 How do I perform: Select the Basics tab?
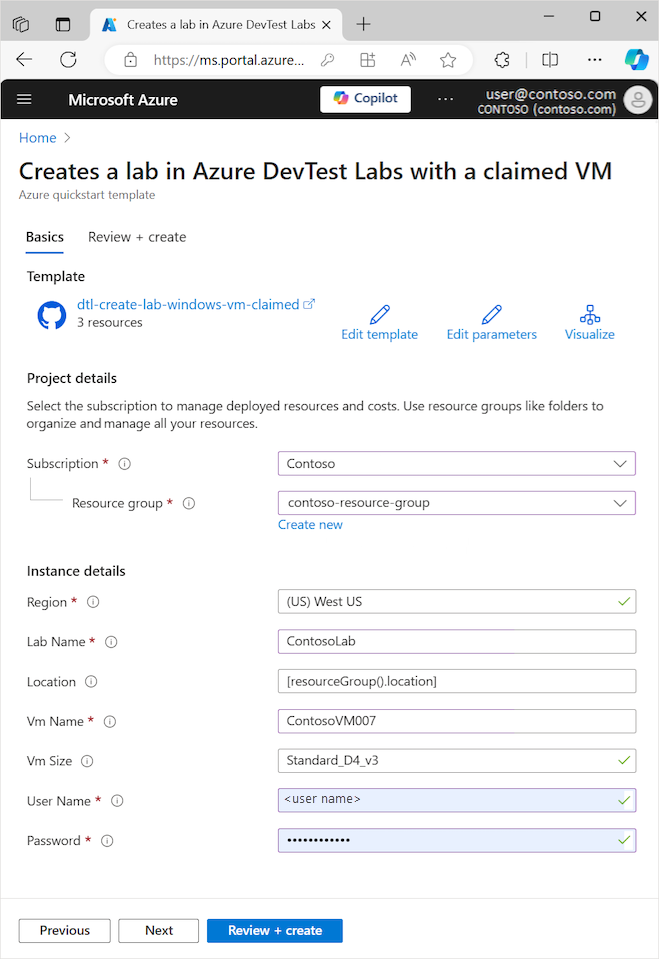44,237
